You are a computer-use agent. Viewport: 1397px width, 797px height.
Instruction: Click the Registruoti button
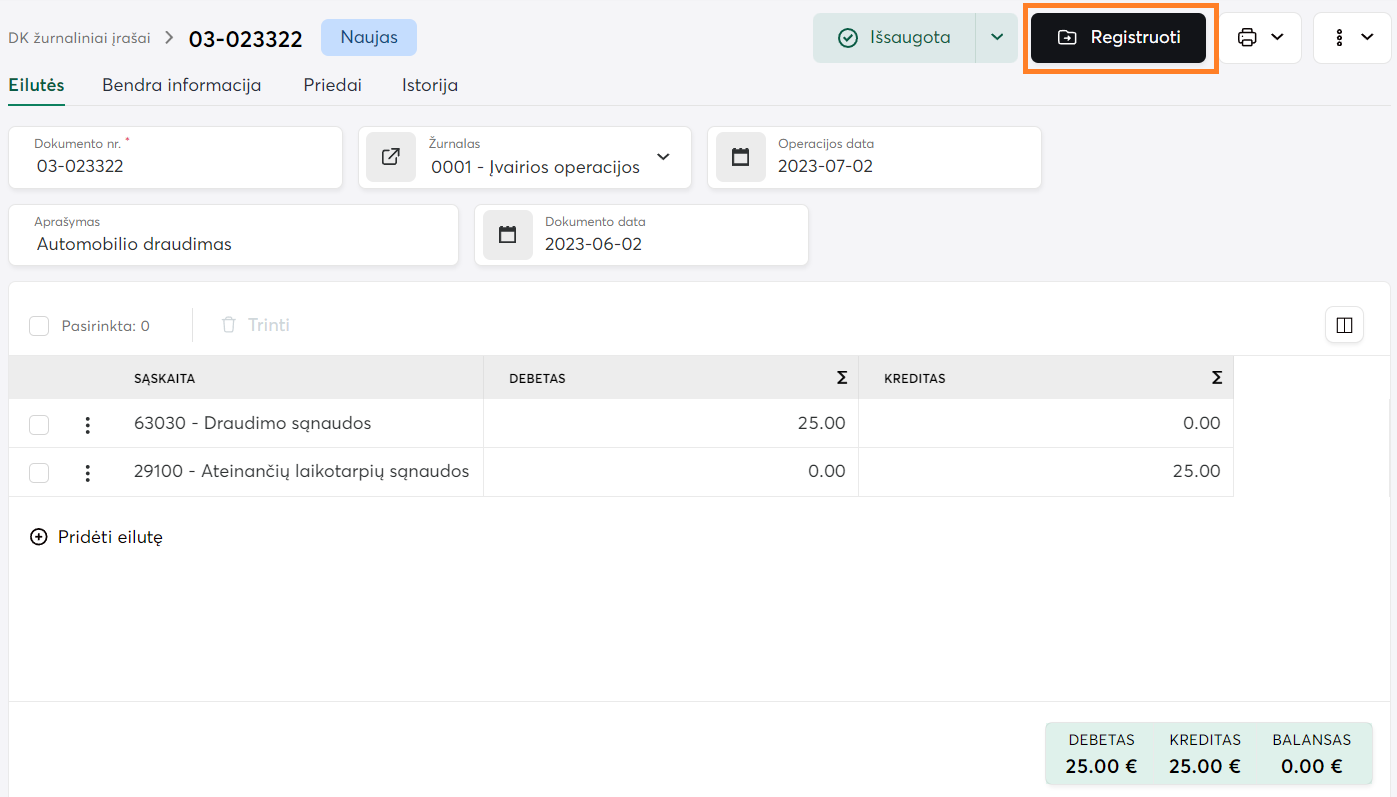1119,38
